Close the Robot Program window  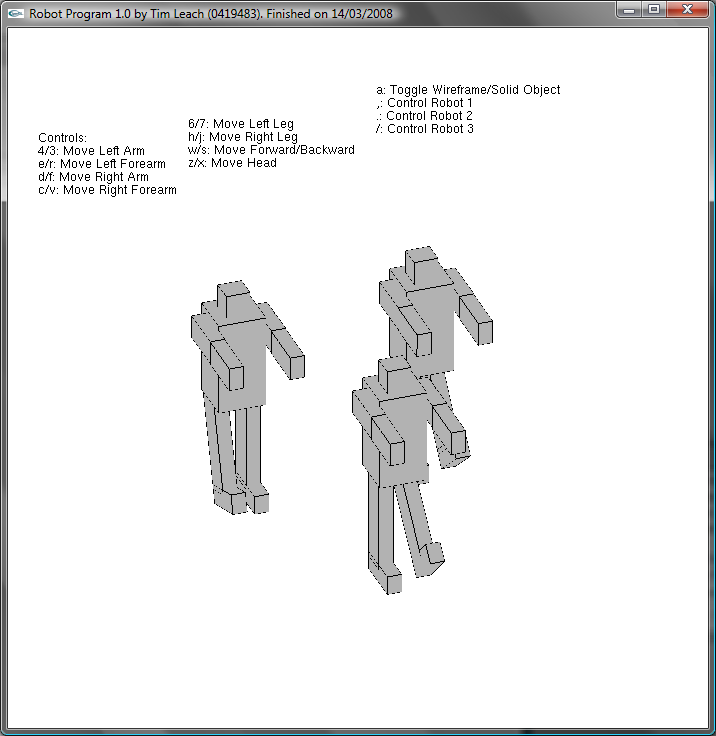(687, 9)
